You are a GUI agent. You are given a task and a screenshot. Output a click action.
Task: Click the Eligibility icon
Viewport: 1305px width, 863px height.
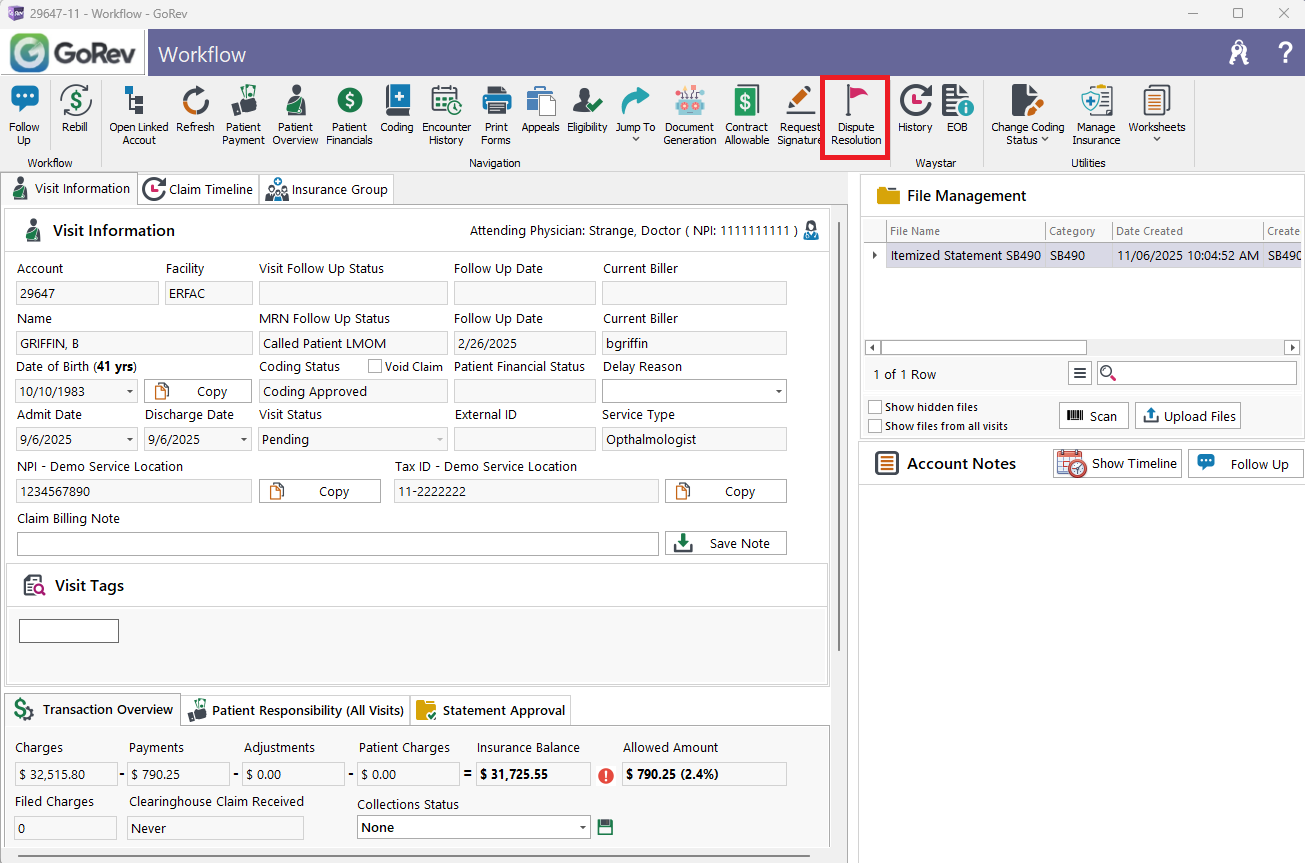point(587,109)
